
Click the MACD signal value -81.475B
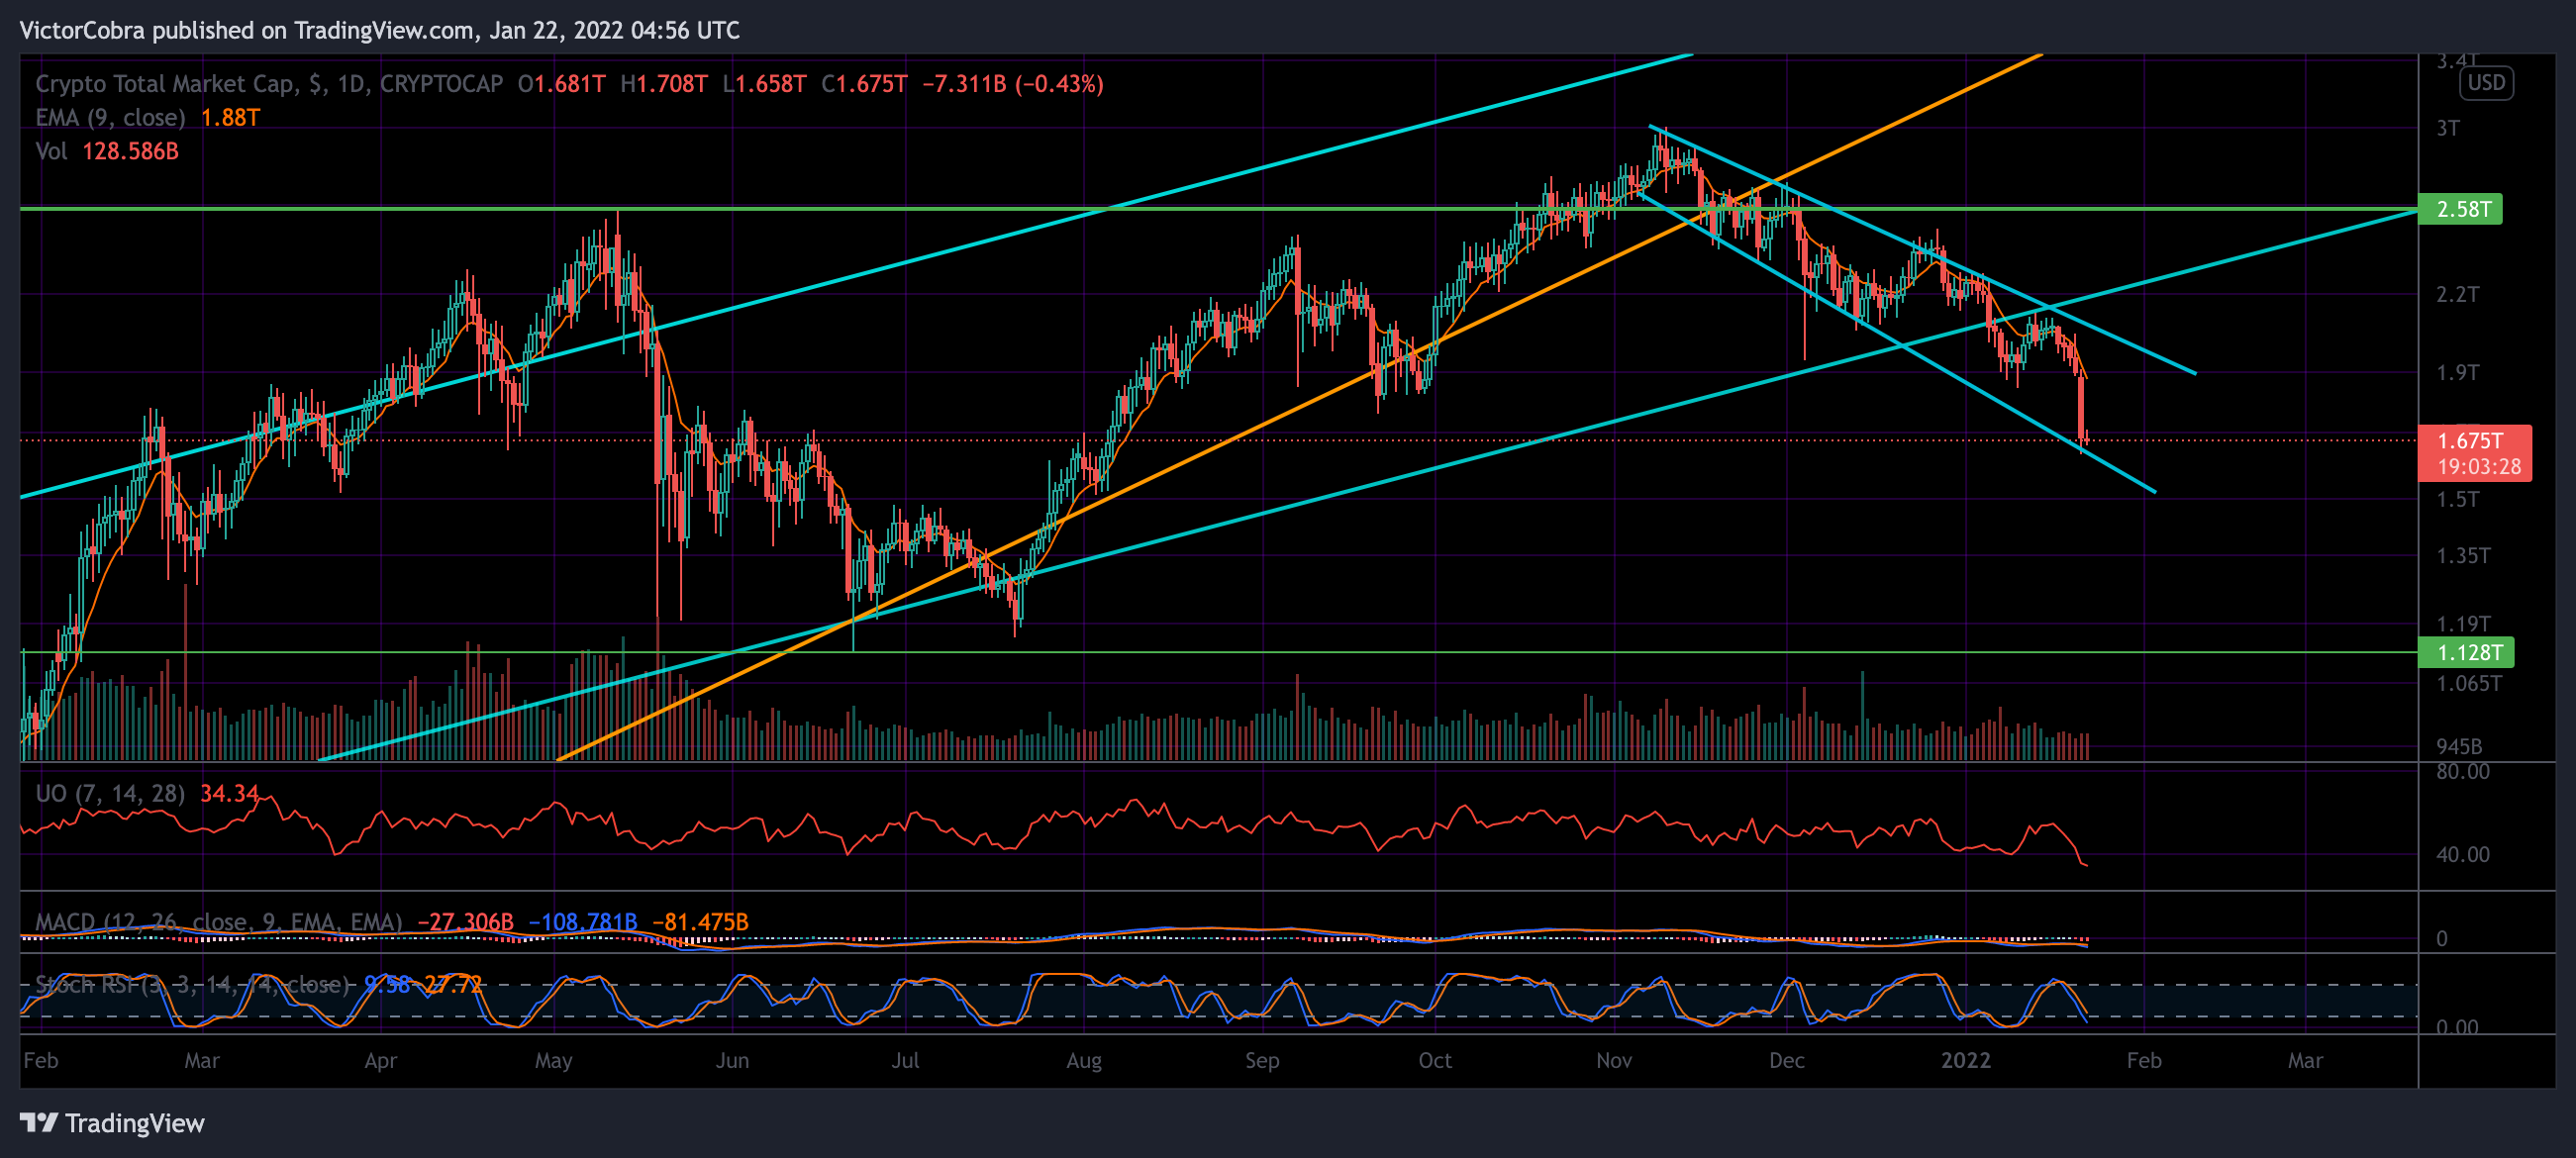700,921
